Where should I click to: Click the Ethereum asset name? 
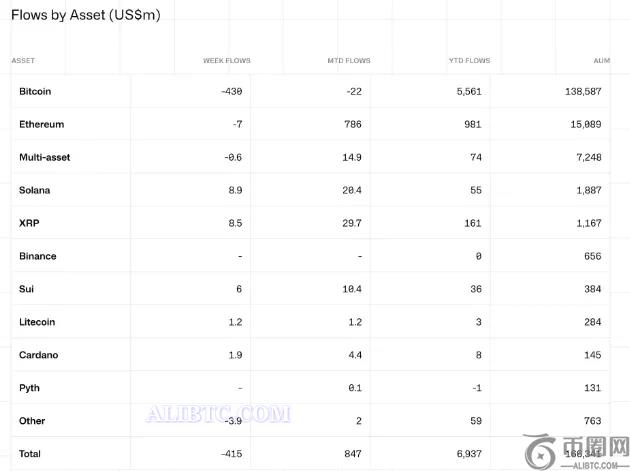[41, 125]
